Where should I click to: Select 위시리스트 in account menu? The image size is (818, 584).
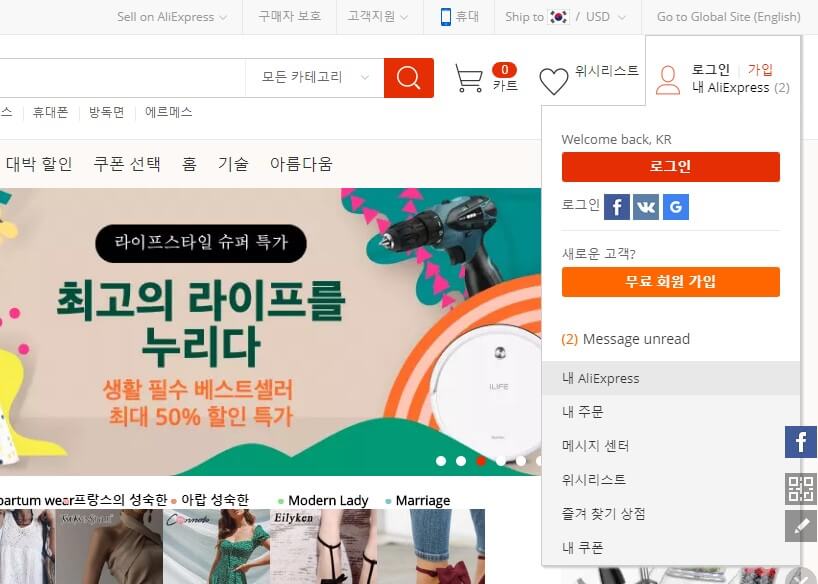670,480
